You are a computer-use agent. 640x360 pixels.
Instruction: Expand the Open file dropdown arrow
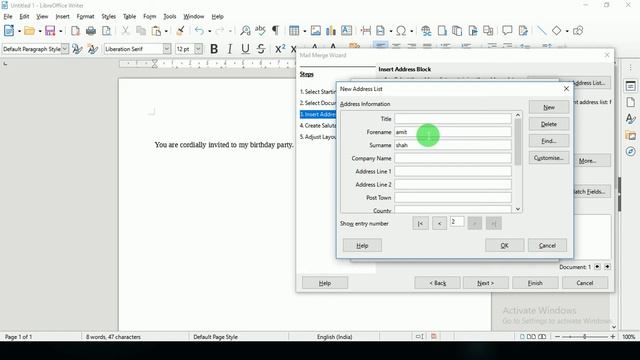click(40, 31)
